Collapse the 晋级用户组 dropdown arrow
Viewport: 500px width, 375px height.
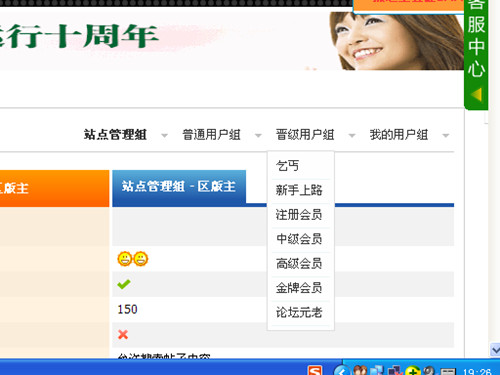[352, 136]
